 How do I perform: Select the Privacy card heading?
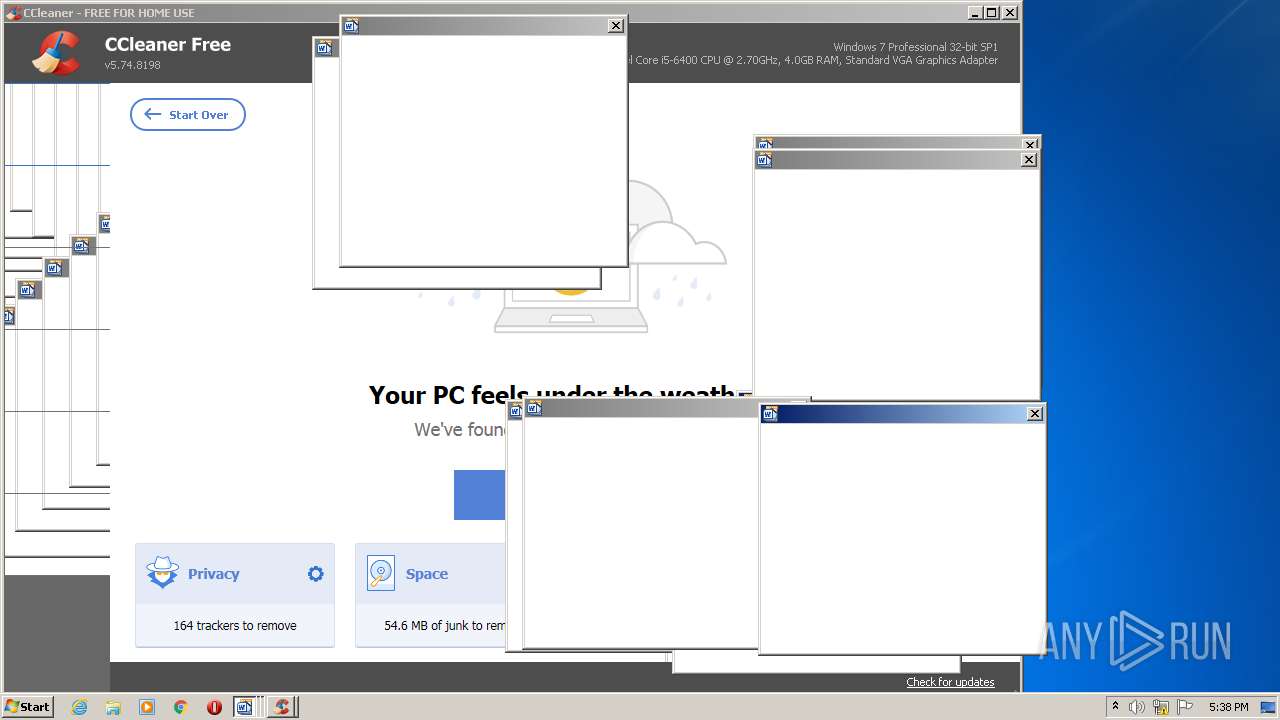[213, 574]
